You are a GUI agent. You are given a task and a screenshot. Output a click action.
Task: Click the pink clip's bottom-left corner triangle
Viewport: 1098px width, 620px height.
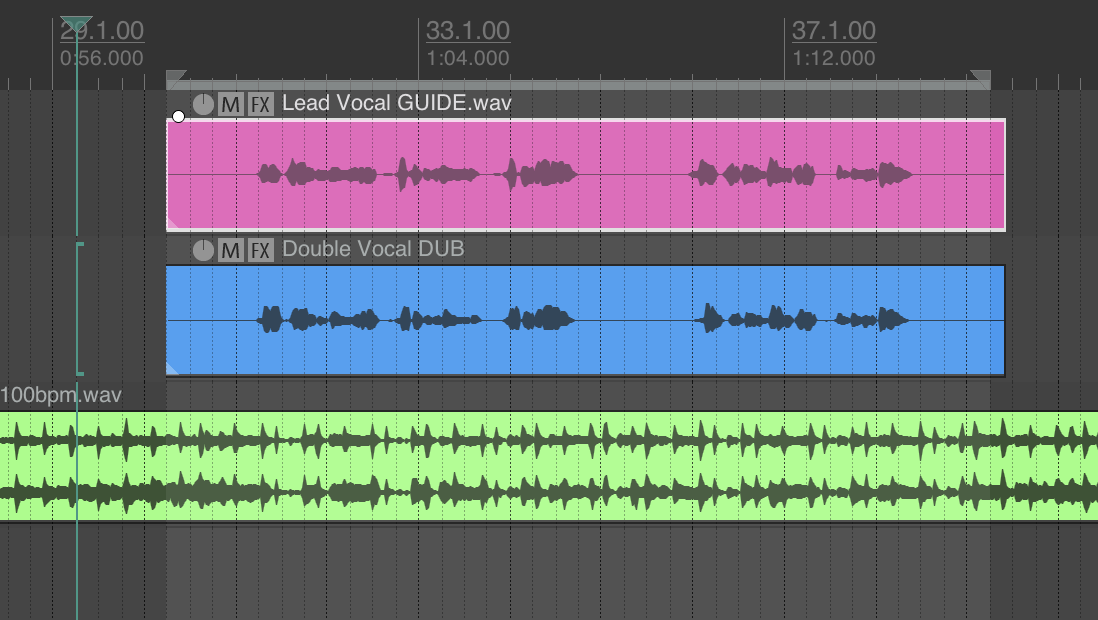point(172,224)
